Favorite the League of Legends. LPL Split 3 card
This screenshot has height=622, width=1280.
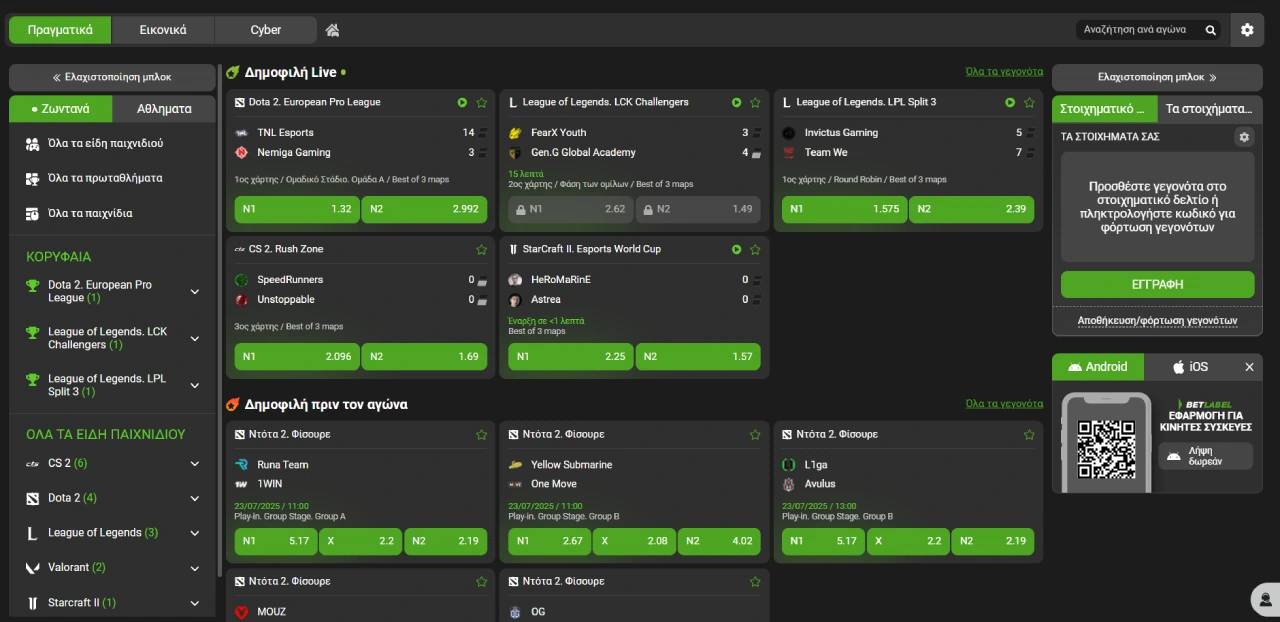pos(1029,102)
